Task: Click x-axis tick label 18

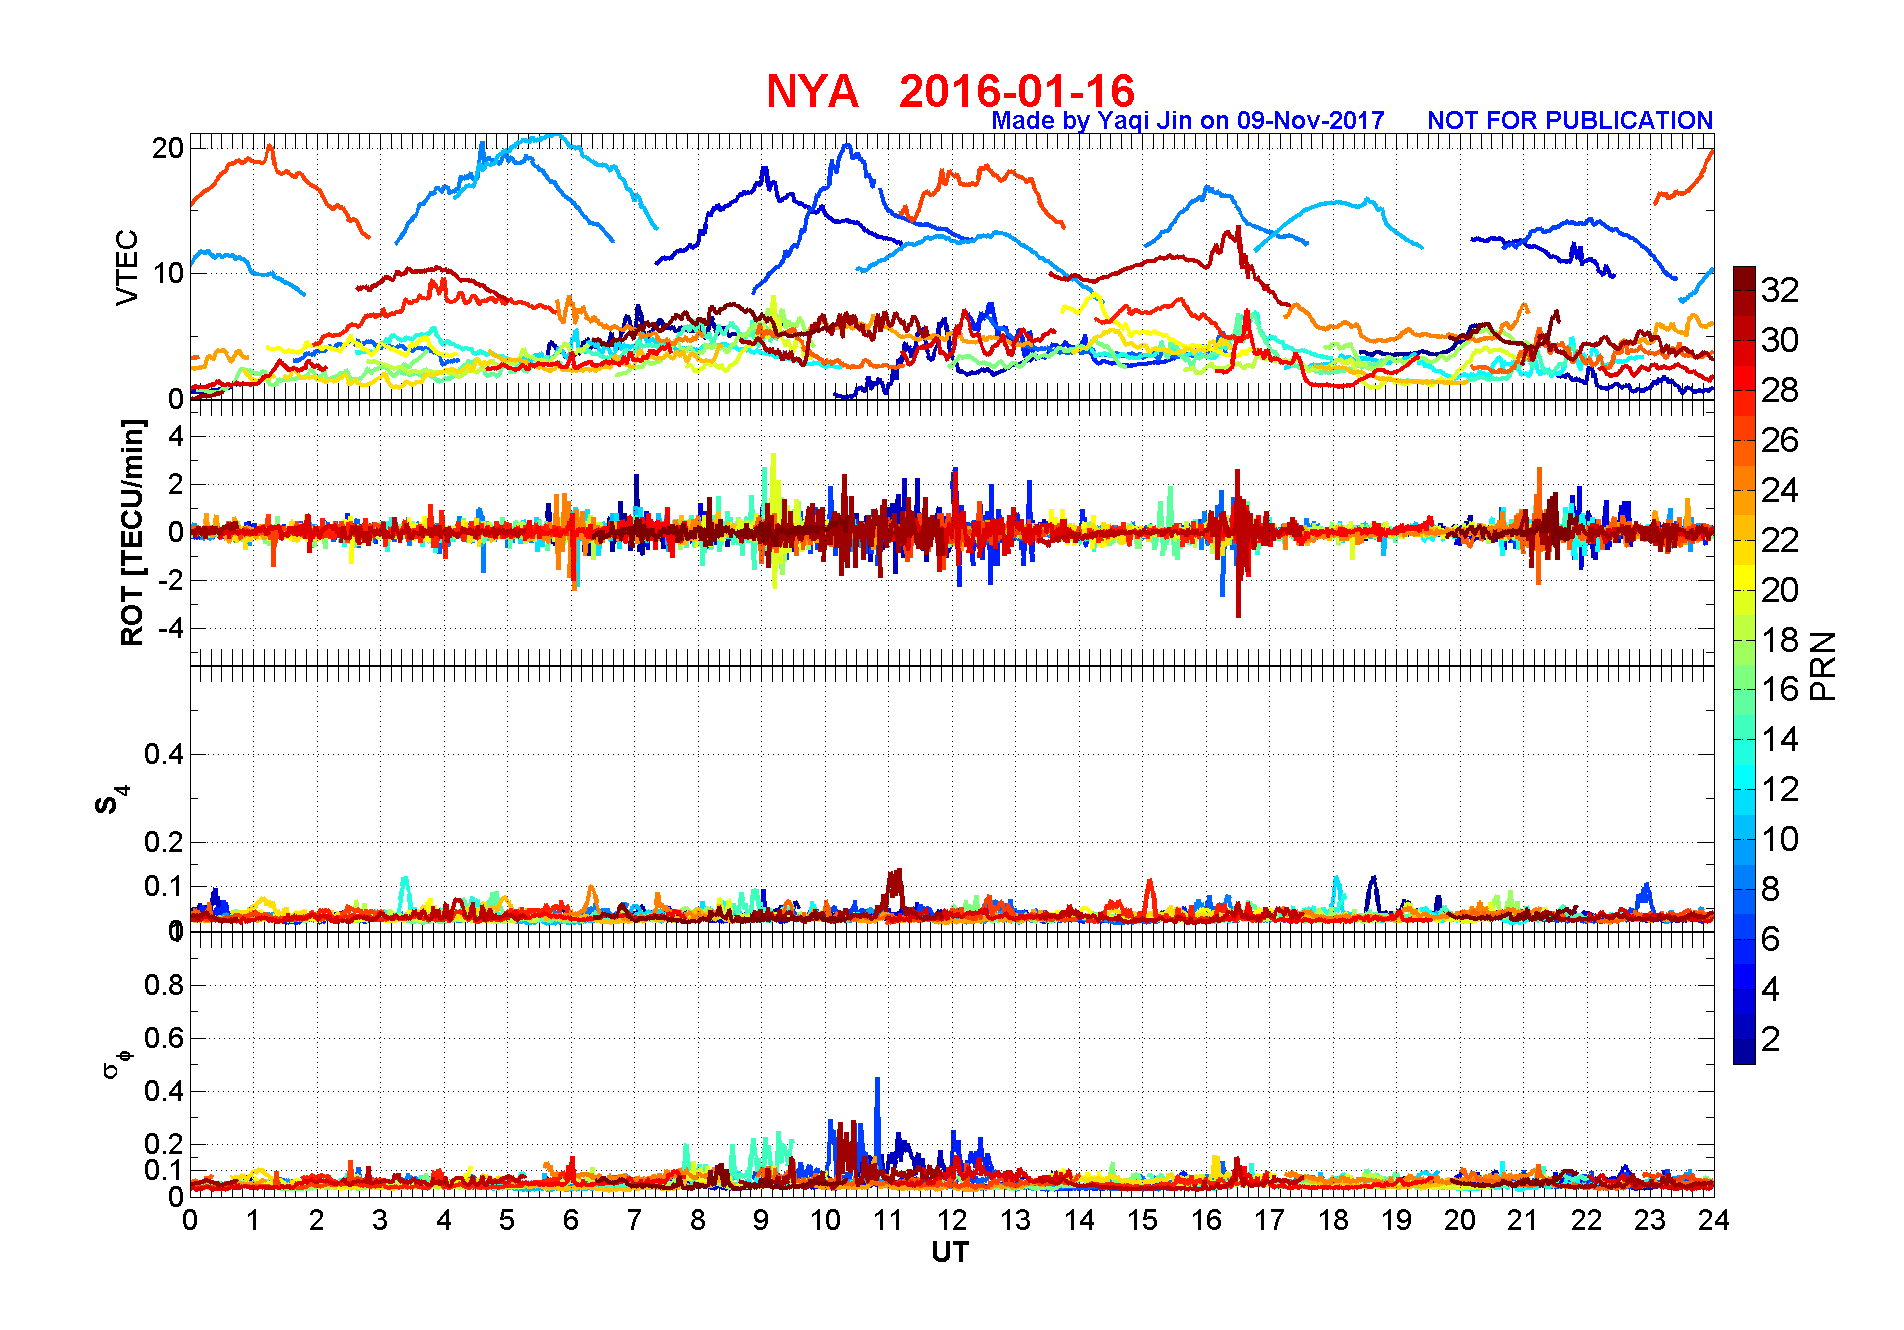Action: pyautogui.click(x=1333, y=1220)
